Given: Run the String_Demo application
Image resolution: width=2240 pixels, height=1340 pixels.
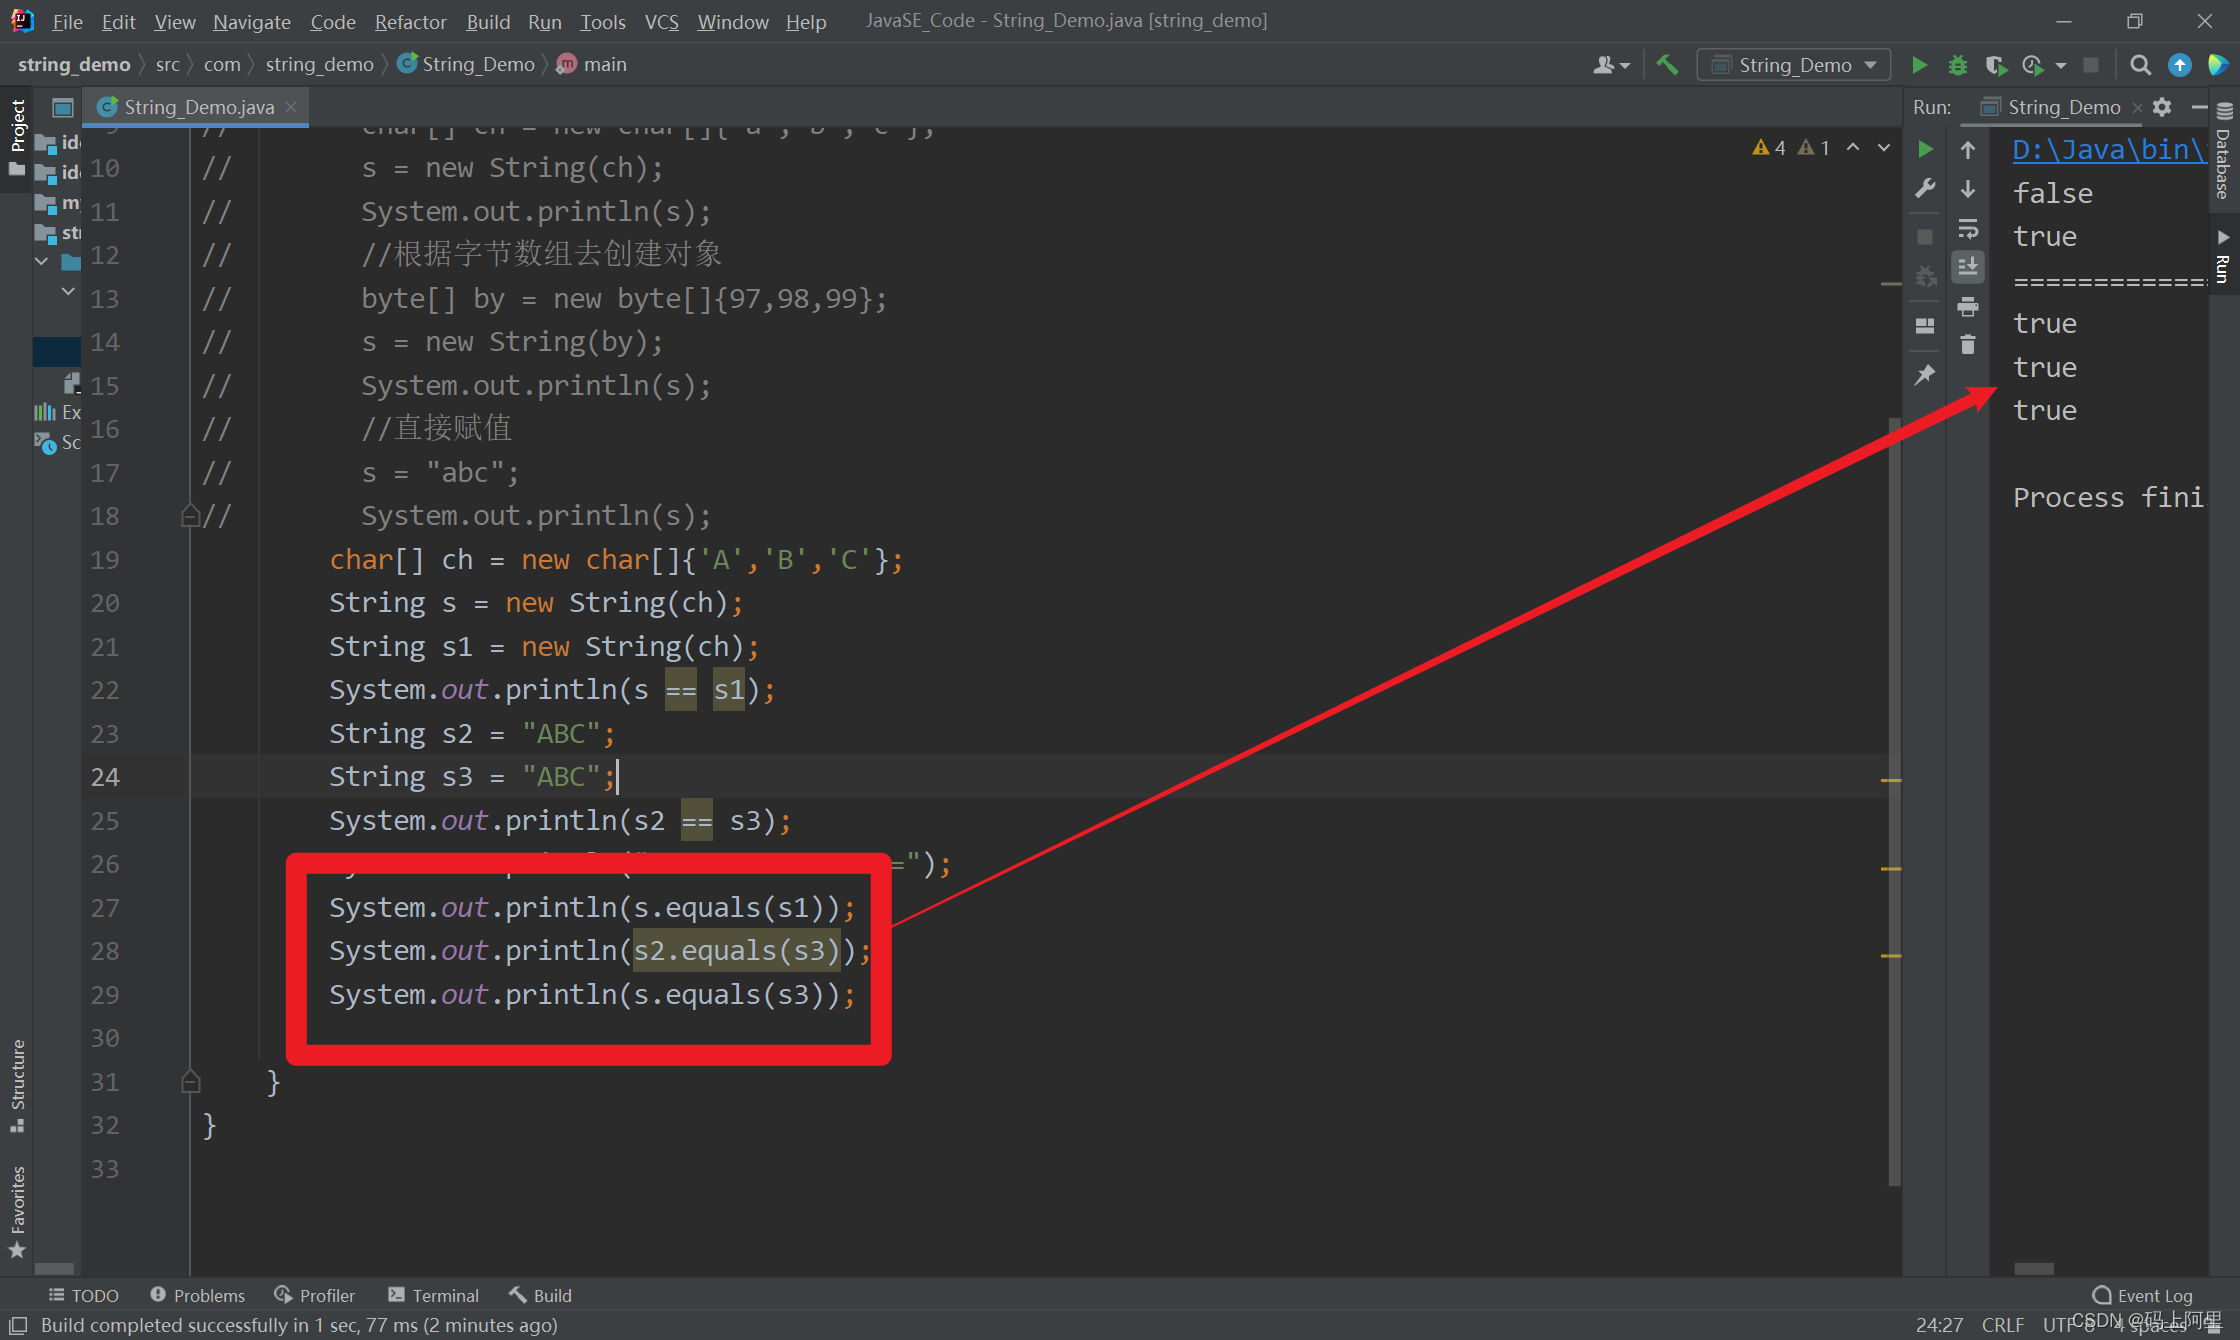Looking at the screenshot, I should pyautogui.click(x=1920, y=64).
